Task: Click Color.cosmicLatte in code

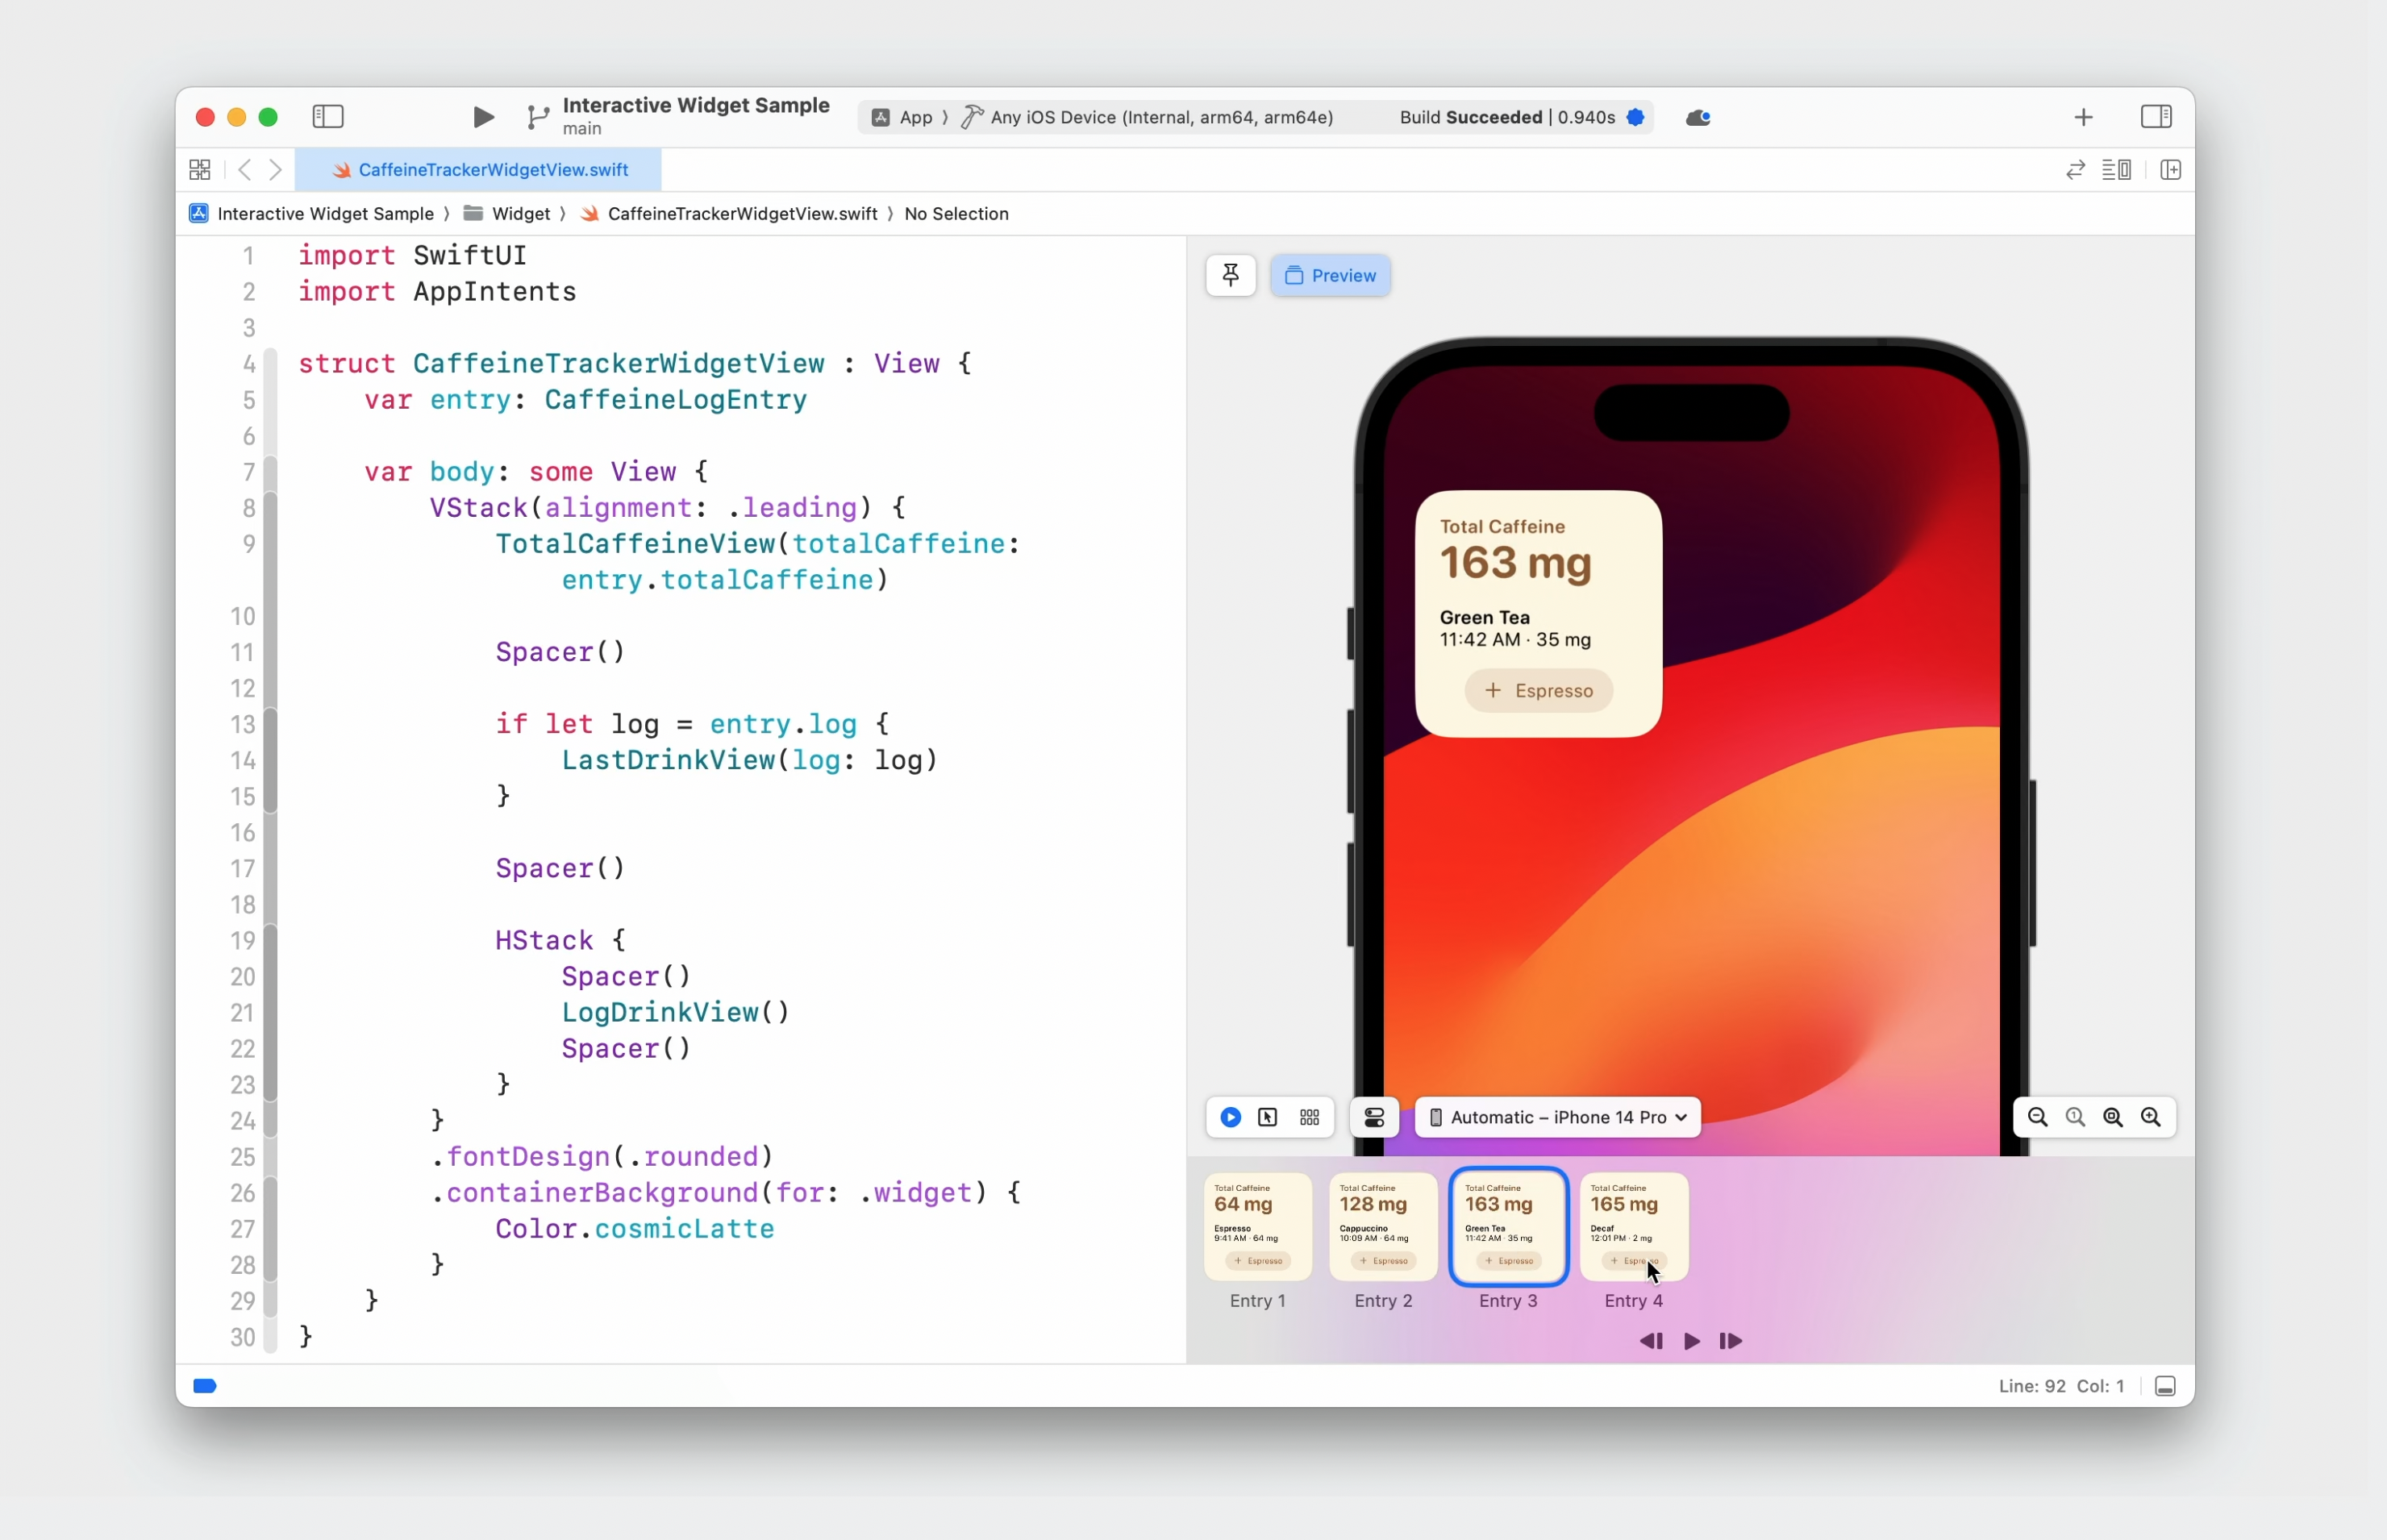Action: [x=635, y=1229]
